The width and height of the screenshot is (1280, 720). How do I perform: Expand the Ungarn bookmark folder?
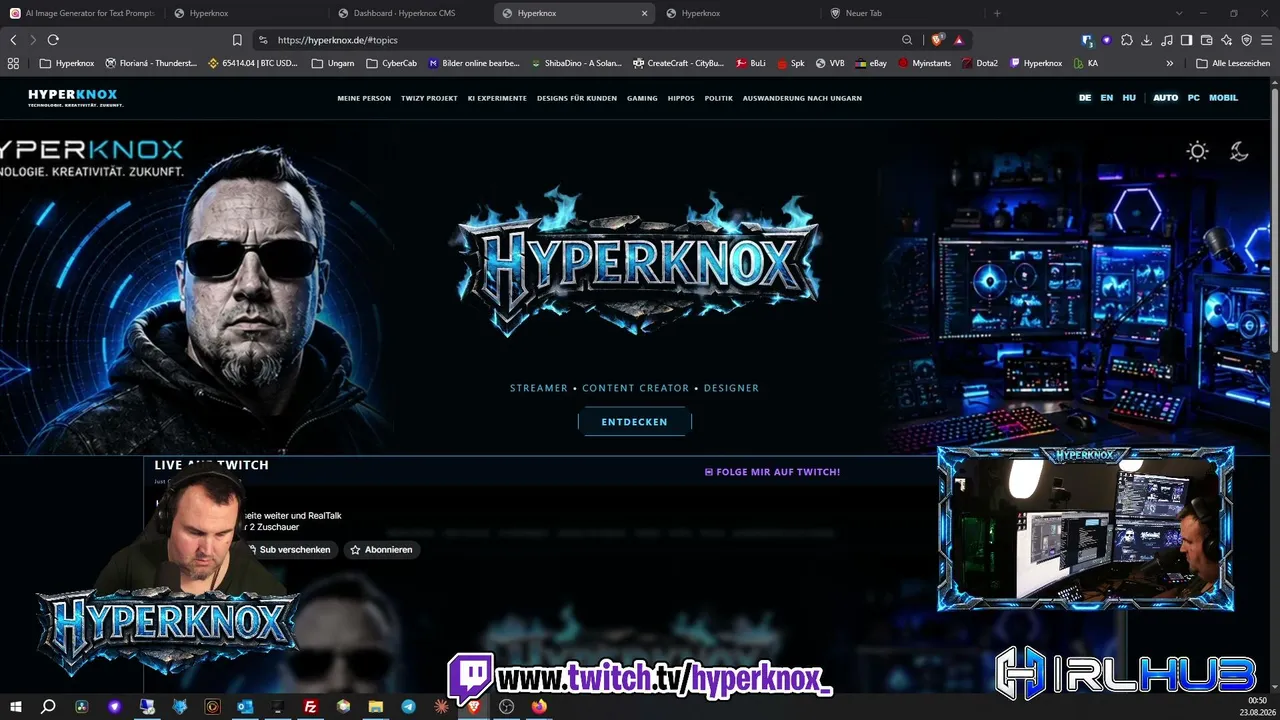click(333, 63)
